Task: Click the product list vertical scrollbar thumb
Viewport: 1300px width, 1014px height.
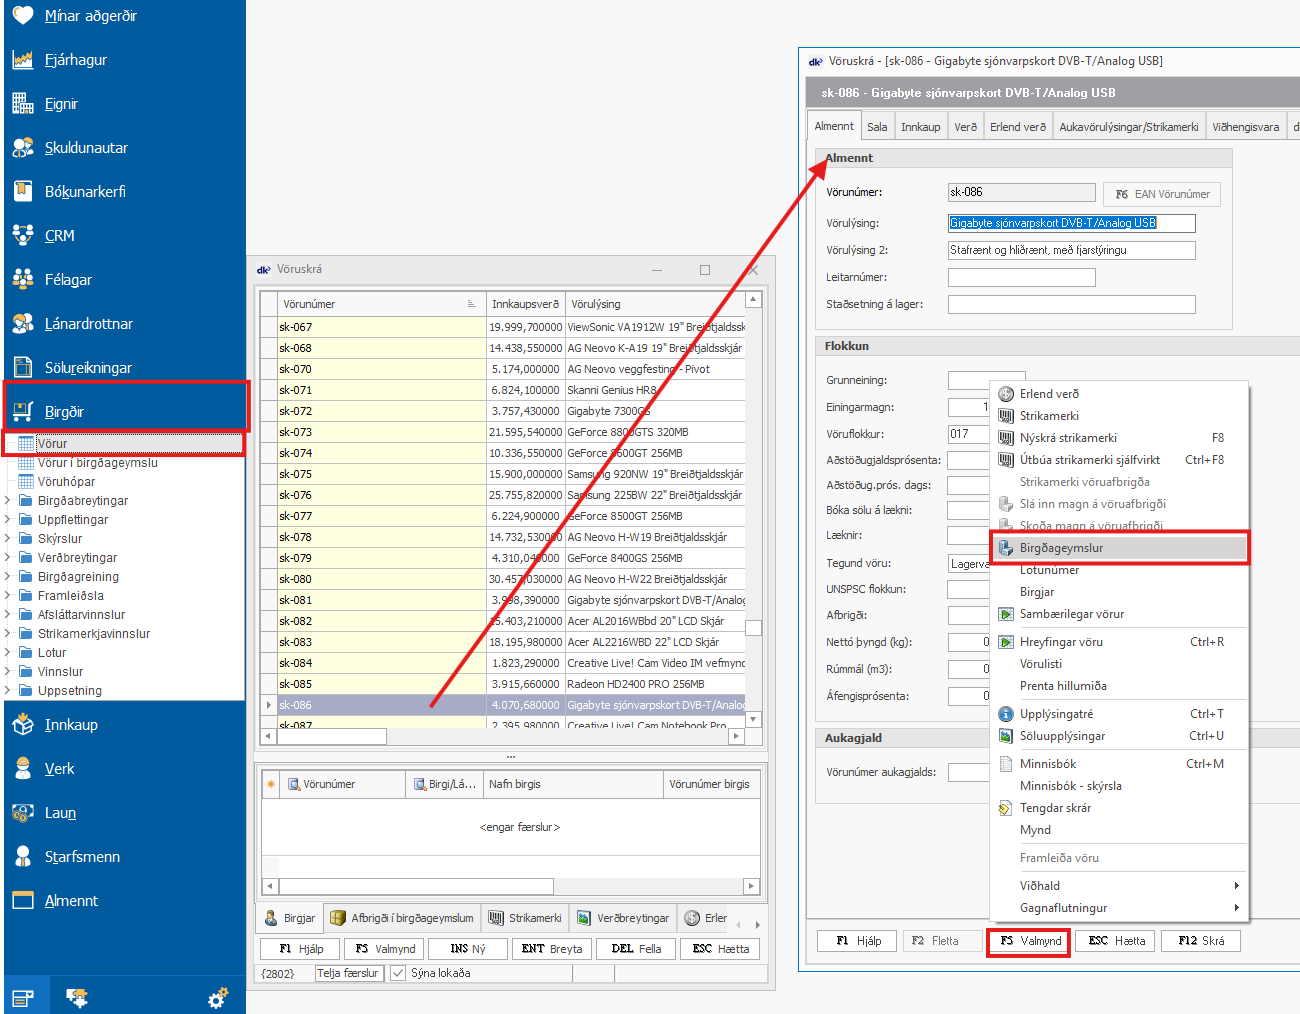Action: [754, 628]
